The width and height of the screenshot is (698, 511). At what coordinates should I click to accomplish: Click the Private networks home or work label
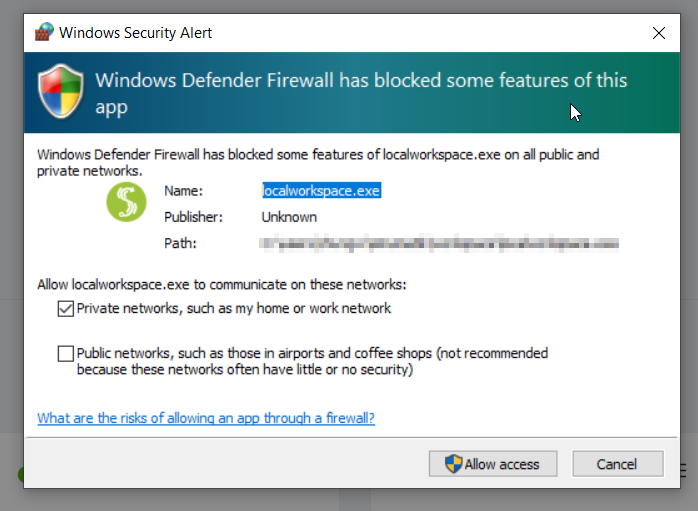tap(234, 308)
